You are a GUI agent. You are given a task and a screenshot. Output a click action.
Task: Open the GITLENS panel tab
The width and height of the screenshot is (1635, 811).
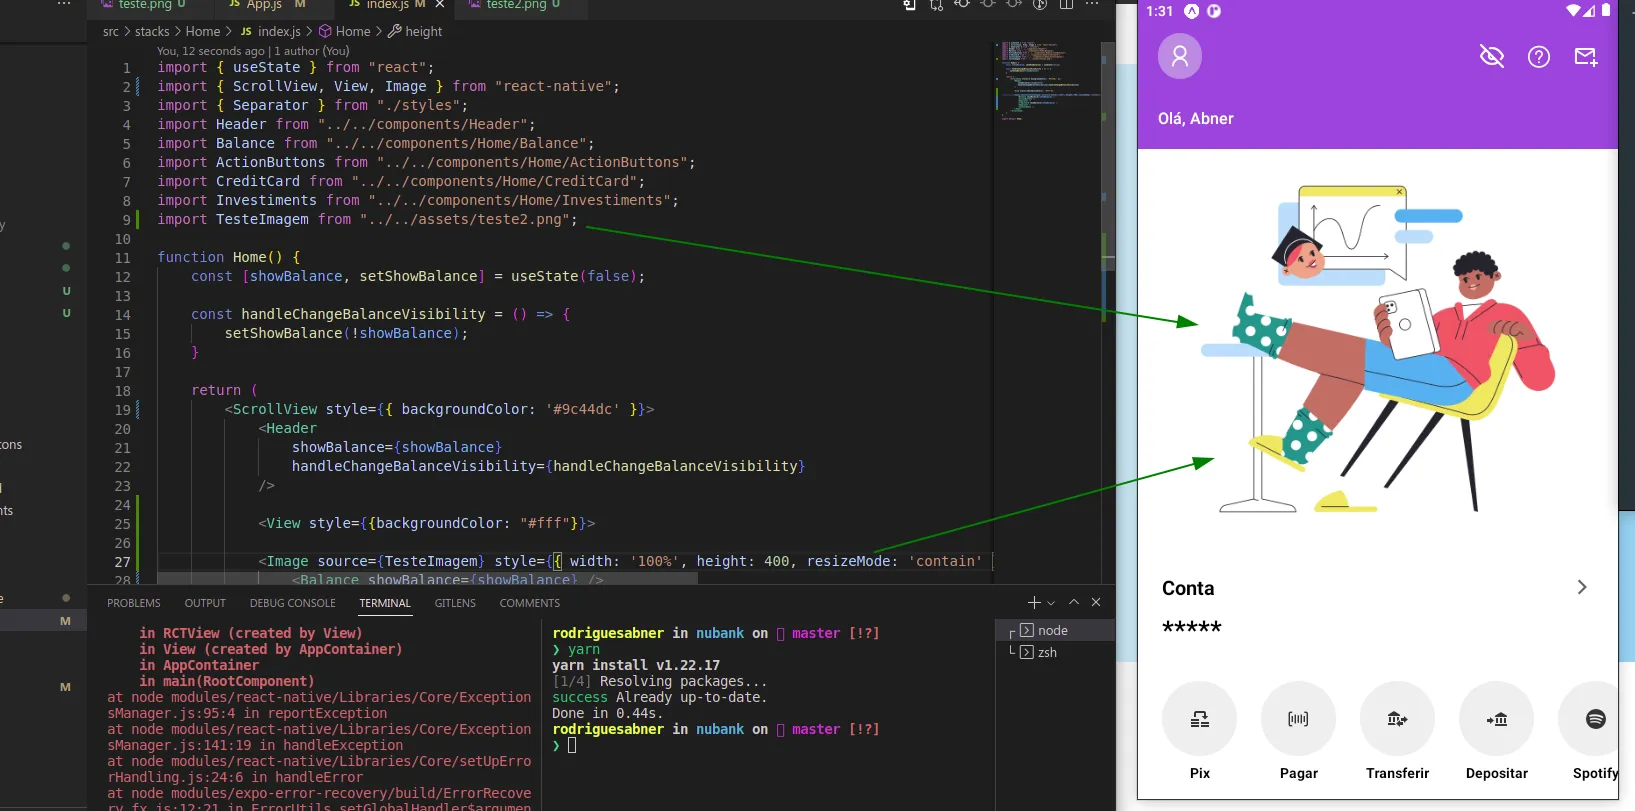(455, 603)
